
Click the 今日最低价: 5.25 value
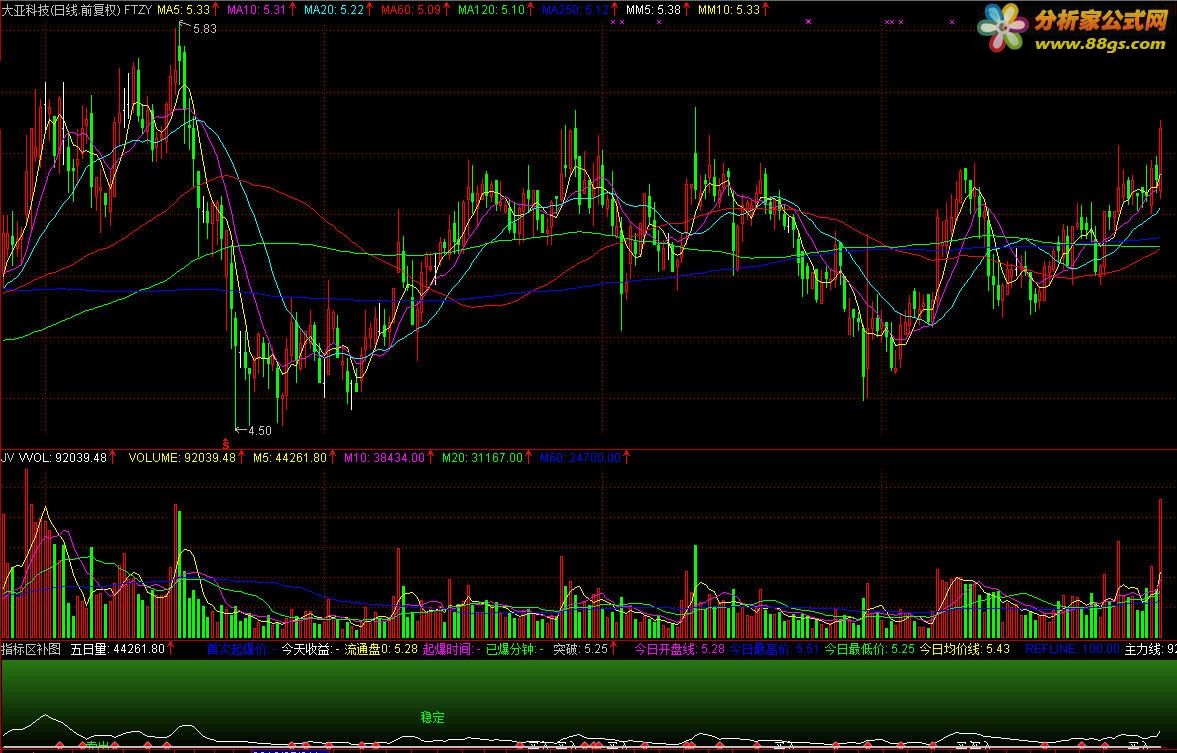point(869,649)
